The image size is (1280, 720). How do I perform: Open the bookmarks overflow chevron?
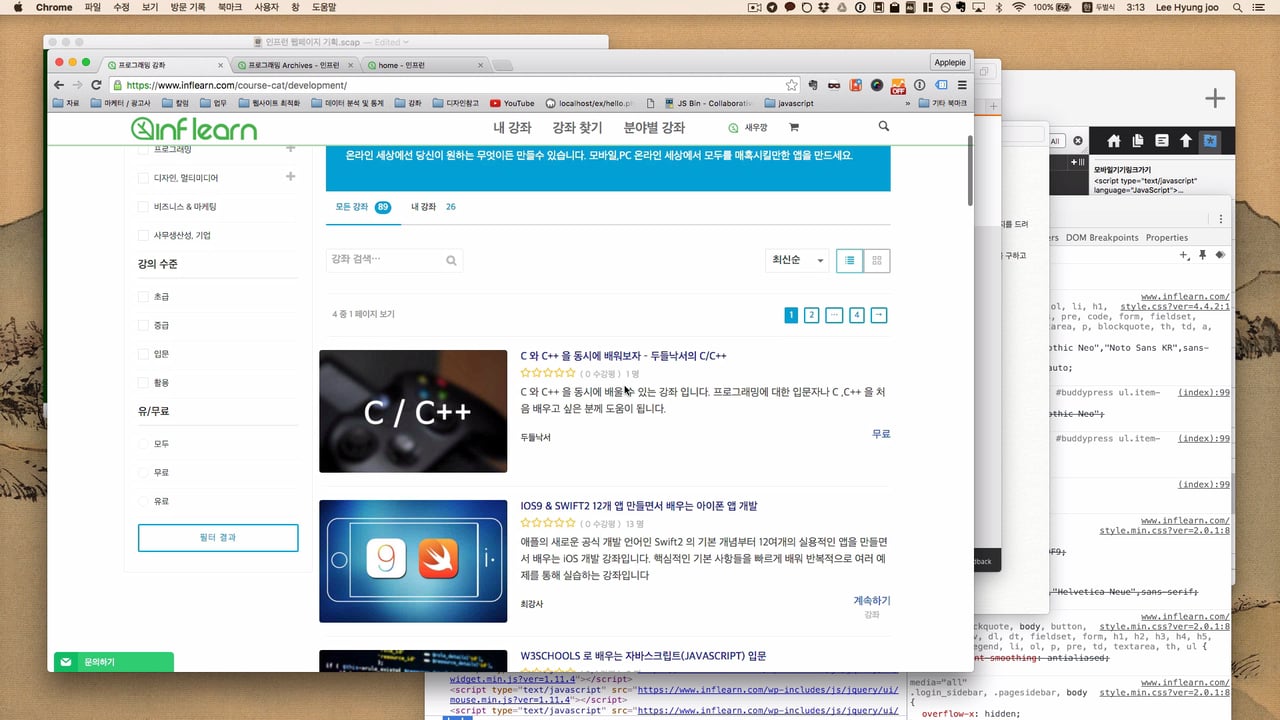[908, 103]
